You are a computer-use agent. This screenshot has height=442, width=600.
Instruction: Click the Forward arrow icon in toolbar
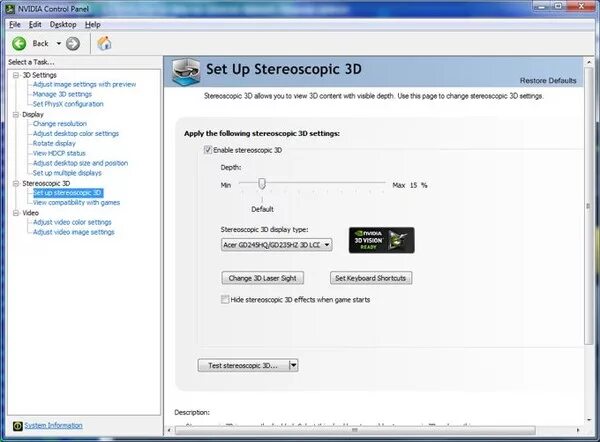tap(73, 44)
